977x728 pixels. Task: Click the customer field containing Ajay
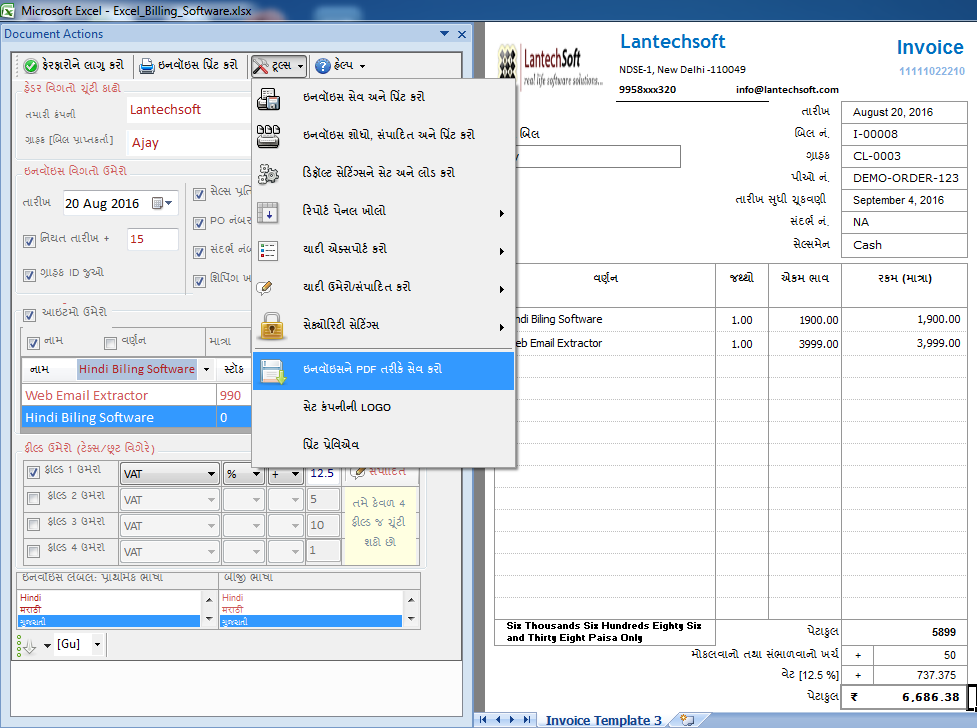(x=189, y=143)
